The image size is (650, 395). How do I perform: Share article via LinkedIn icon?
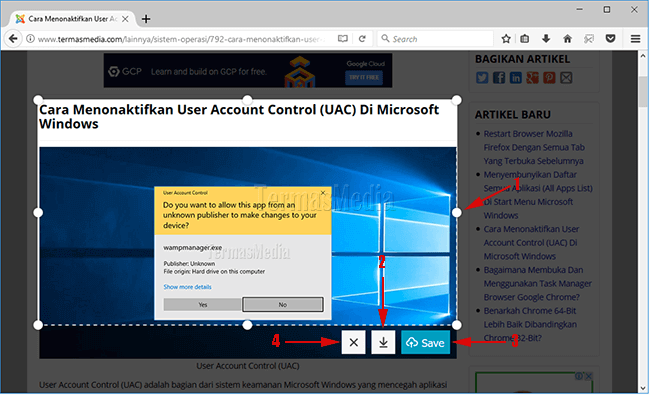pyautogui.click(x=516, y=78)
